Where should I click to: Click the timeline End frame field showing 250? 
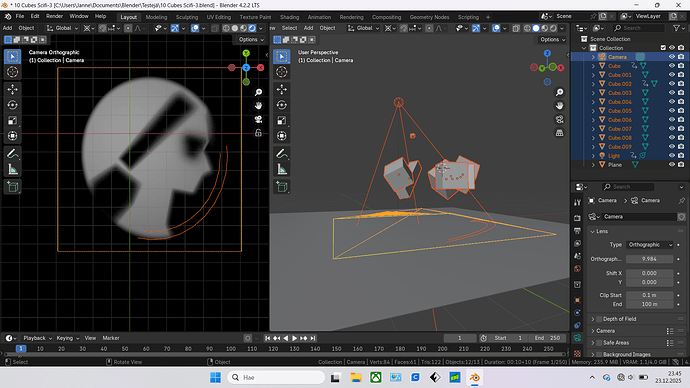tap(548, 338)
